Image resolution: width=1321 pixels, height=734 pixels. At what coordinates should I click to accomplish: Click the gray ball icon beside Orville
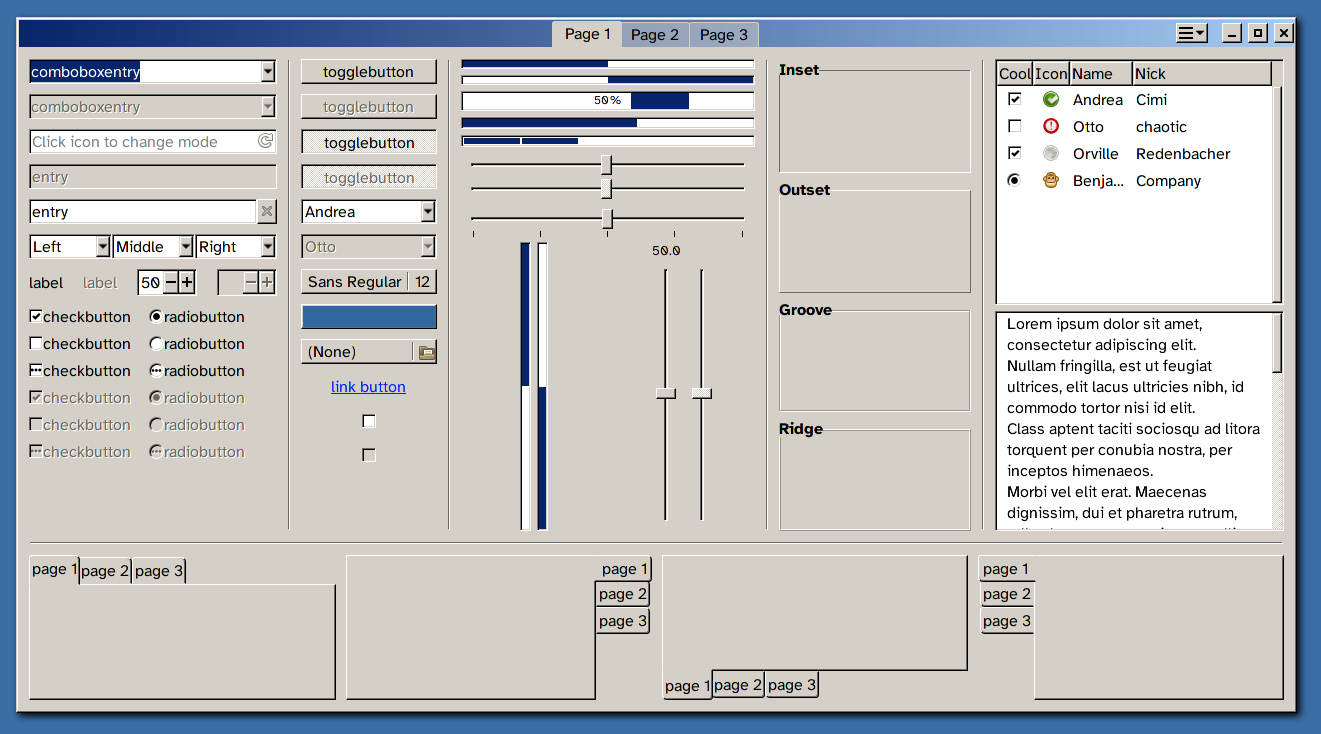coord(1050,153)
